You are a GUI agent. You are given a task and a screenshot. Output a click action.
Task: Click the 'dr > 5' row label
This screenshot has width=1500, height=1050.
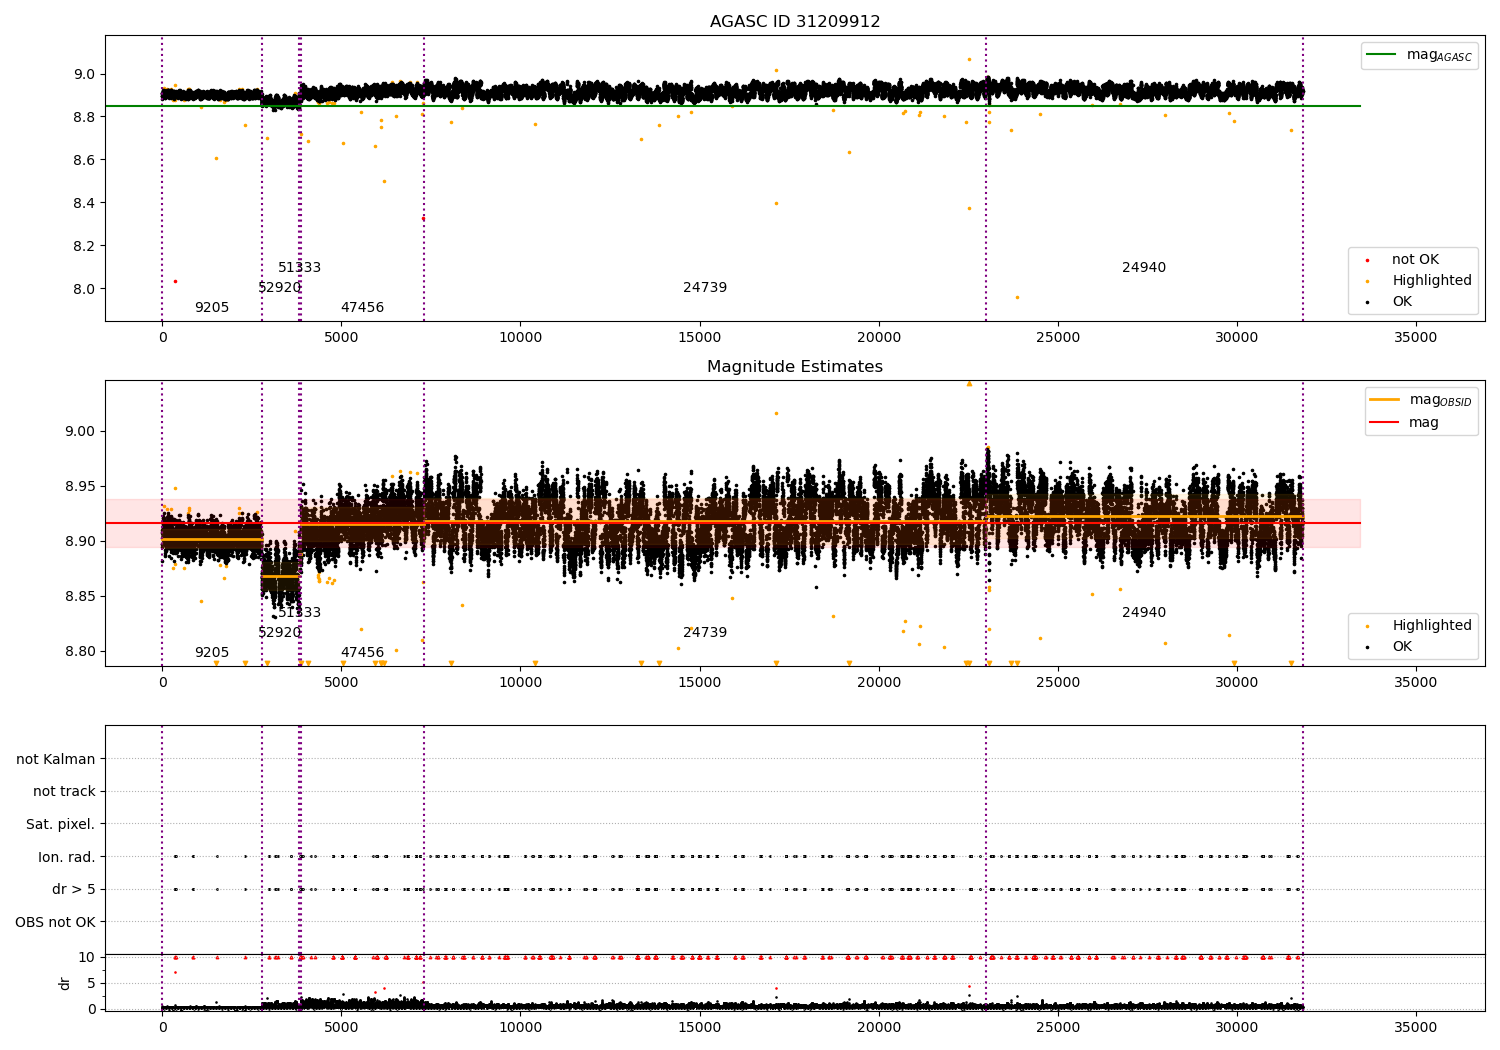click(74, 889)
